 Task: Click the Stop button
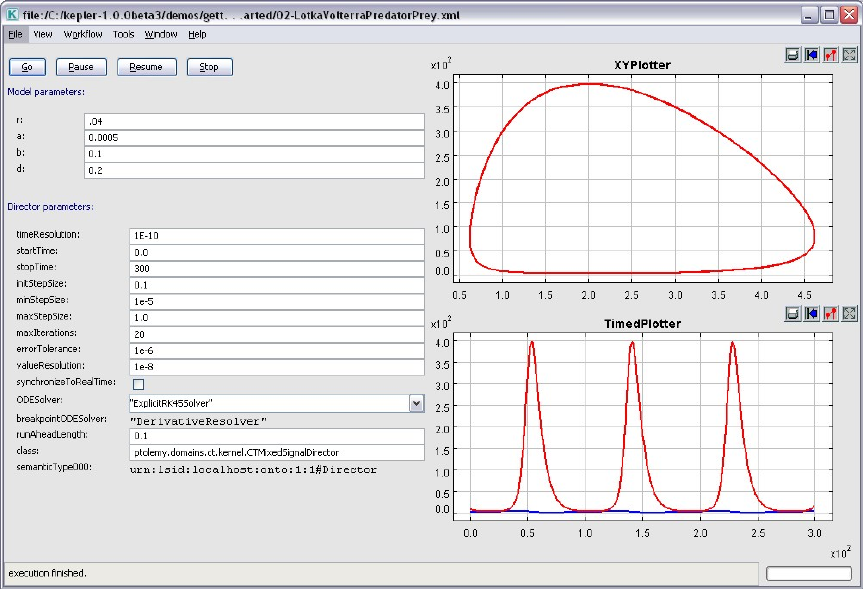pos(209,67)
